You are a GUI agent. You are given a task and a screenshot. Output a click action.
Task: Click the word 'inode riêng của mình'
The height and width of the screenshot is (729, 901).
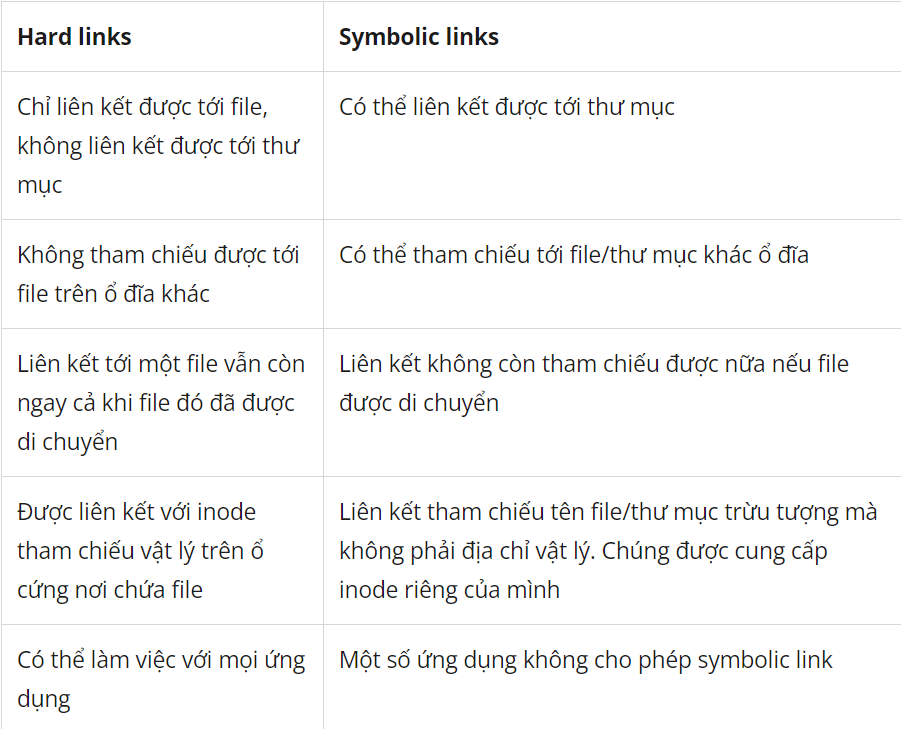click(x=449, y=590)
